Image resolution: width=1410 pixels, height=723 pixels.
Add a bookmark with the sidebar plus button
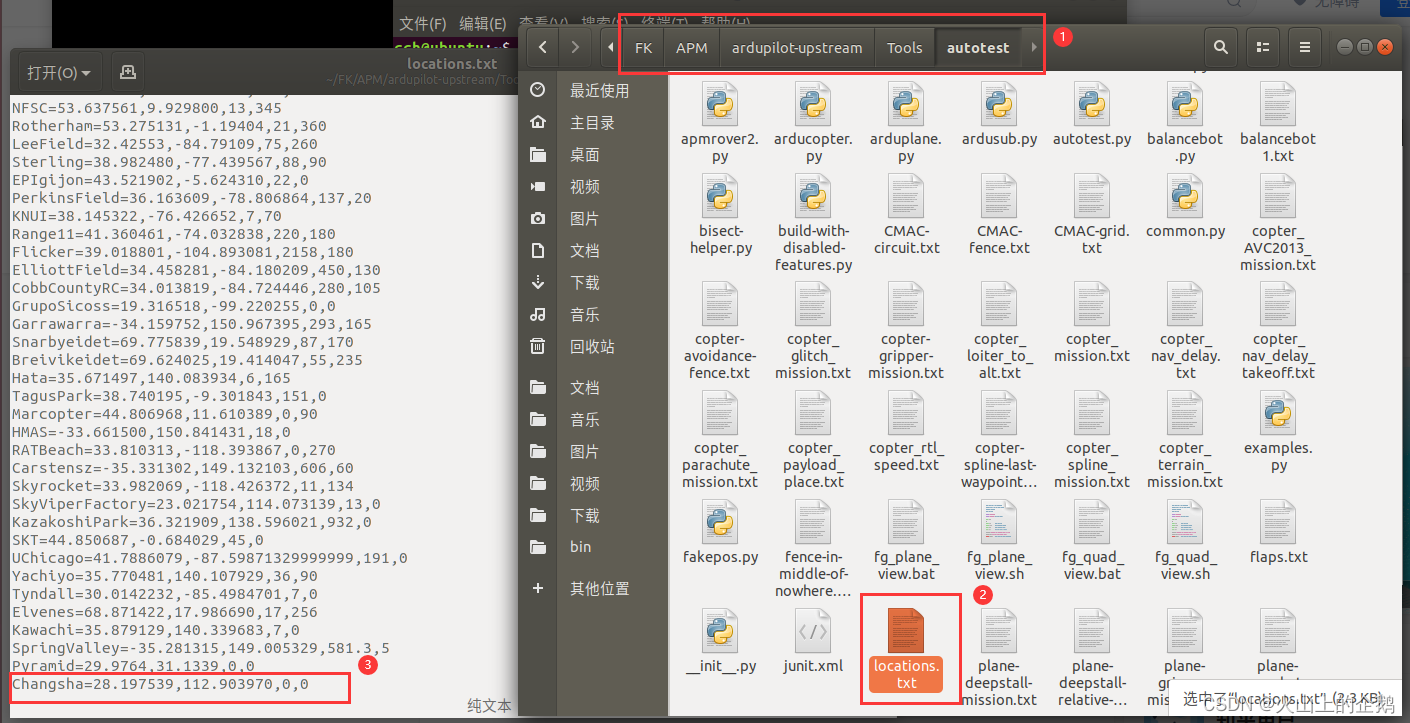pyautogui.click(x=537, y=588)
